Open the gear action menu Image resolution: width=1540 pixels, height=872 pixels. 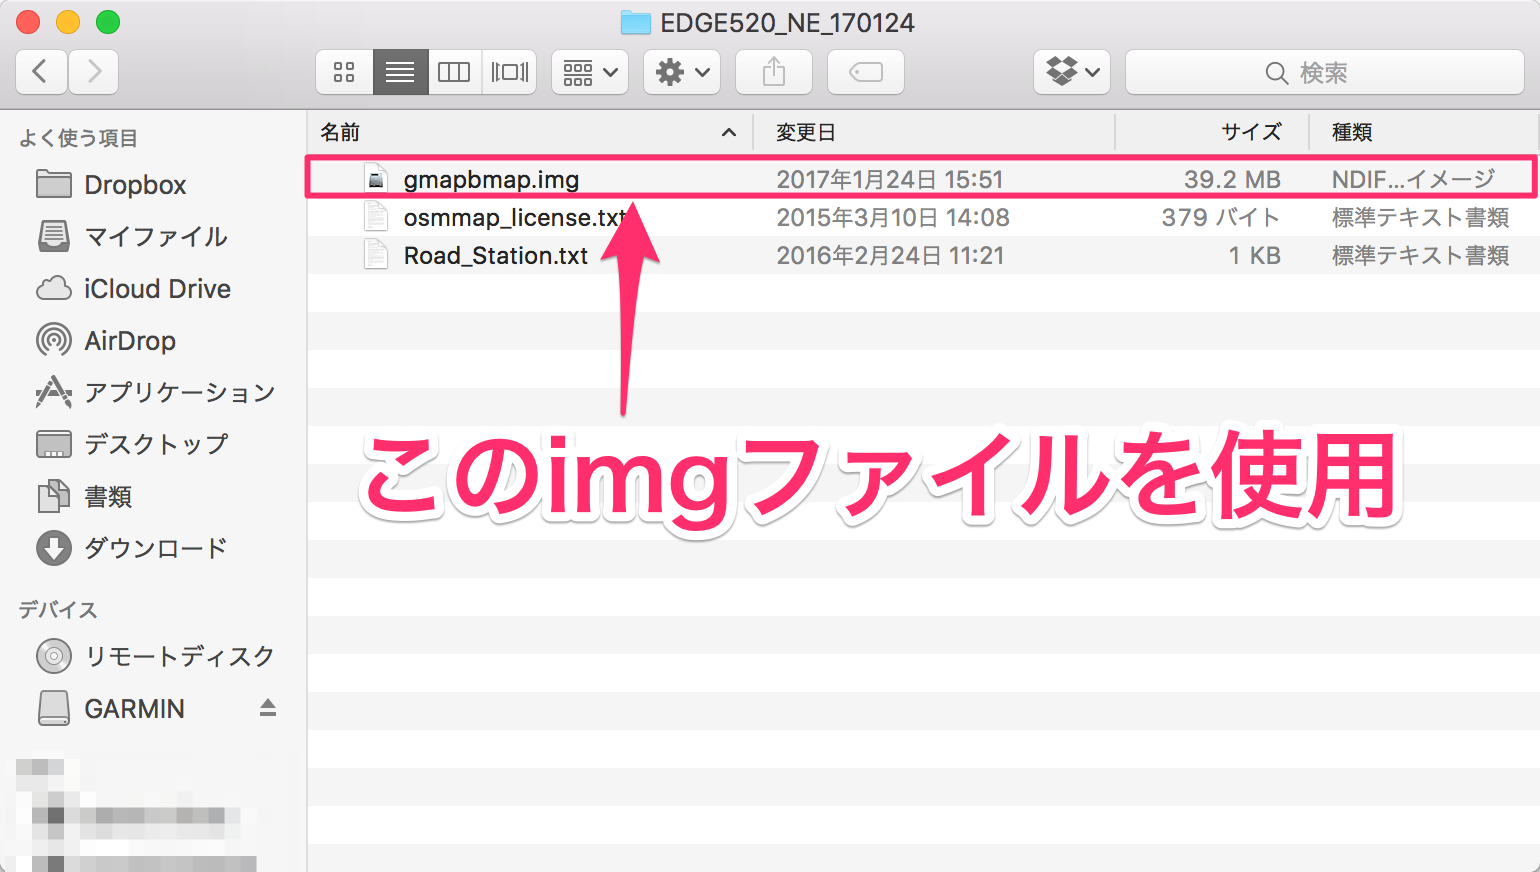click(x=682, y=72)
